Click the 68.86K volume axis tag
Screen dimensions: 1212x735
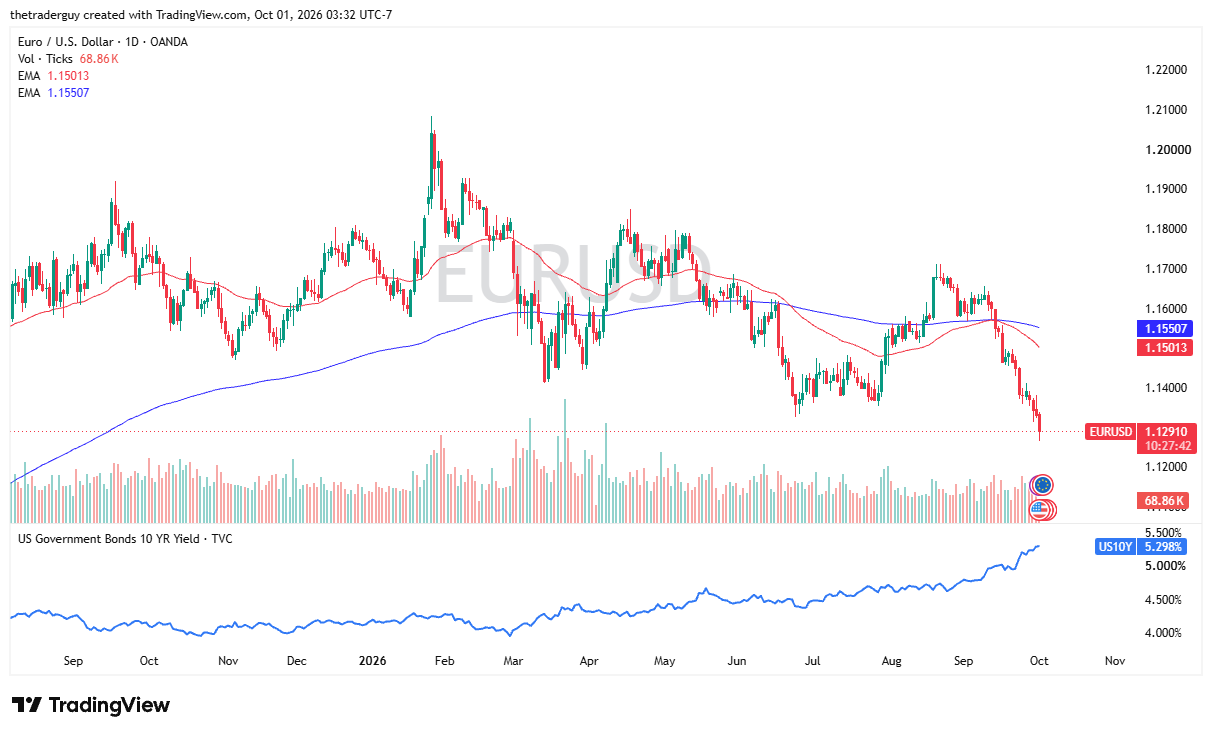pos(1164,500)
